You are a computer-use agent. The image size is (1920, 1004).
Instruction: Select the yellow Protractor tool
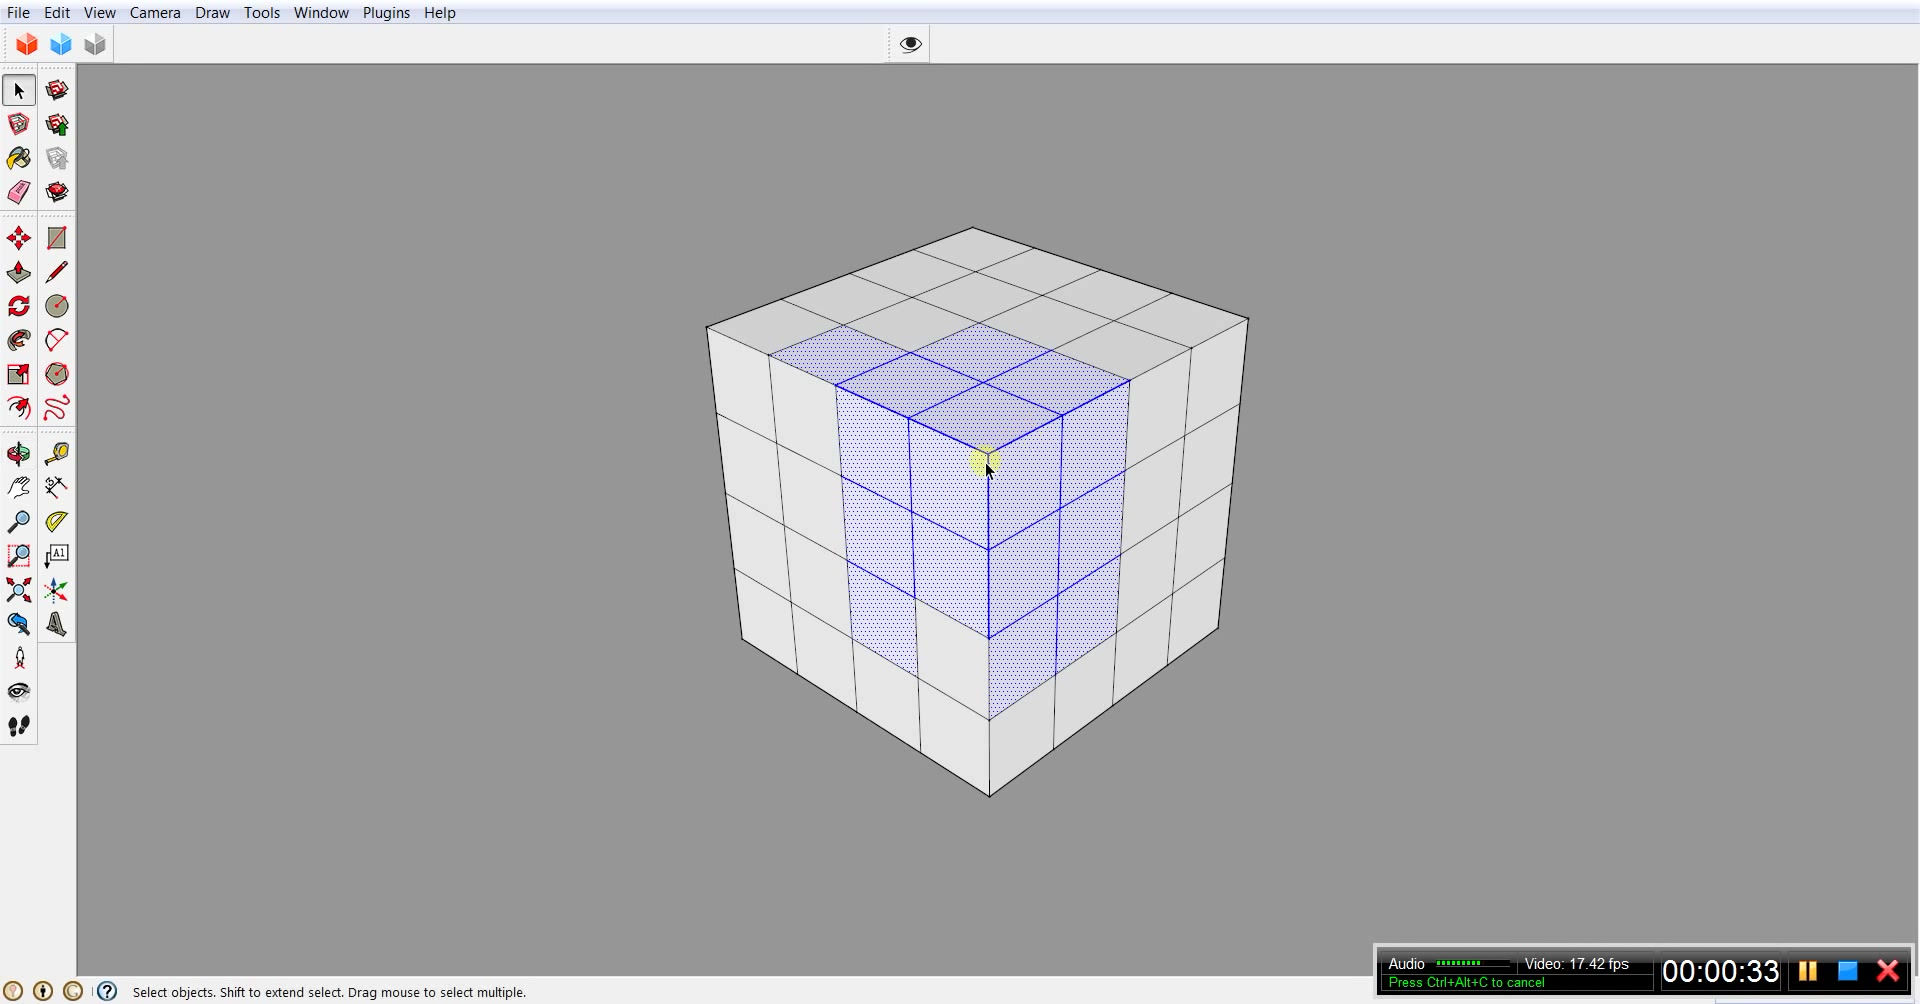coord(57,522)
